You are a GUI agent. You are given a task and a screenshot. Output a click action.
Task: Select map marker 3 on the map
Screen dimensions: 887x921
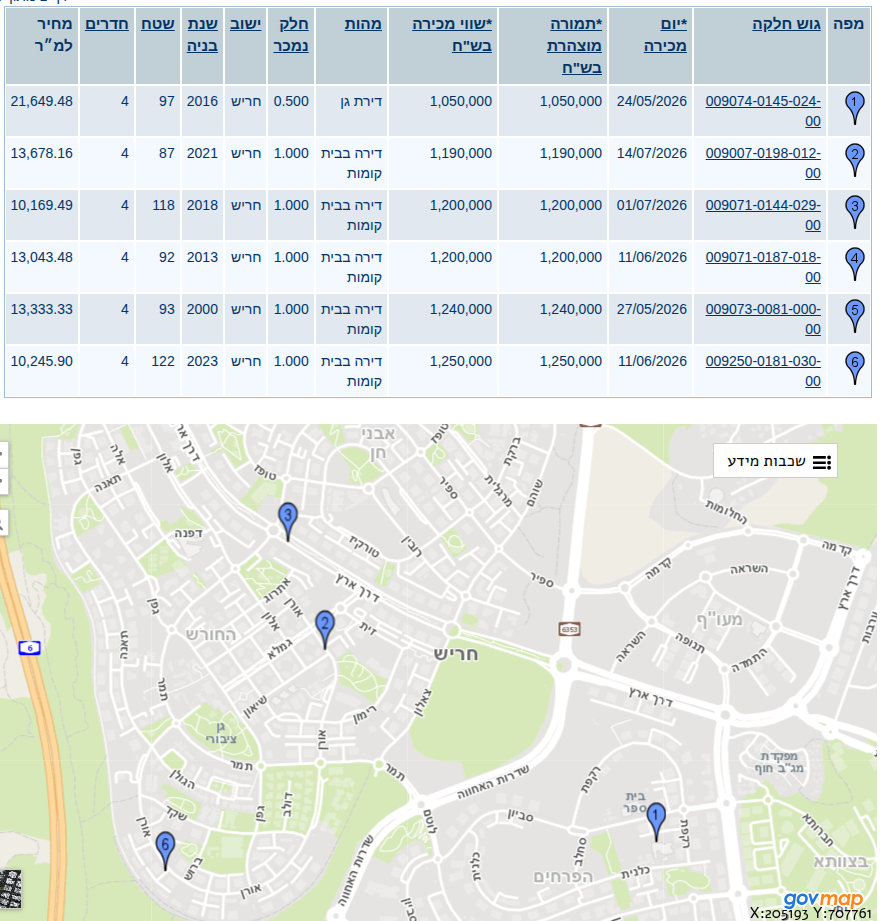click(288, 522)
